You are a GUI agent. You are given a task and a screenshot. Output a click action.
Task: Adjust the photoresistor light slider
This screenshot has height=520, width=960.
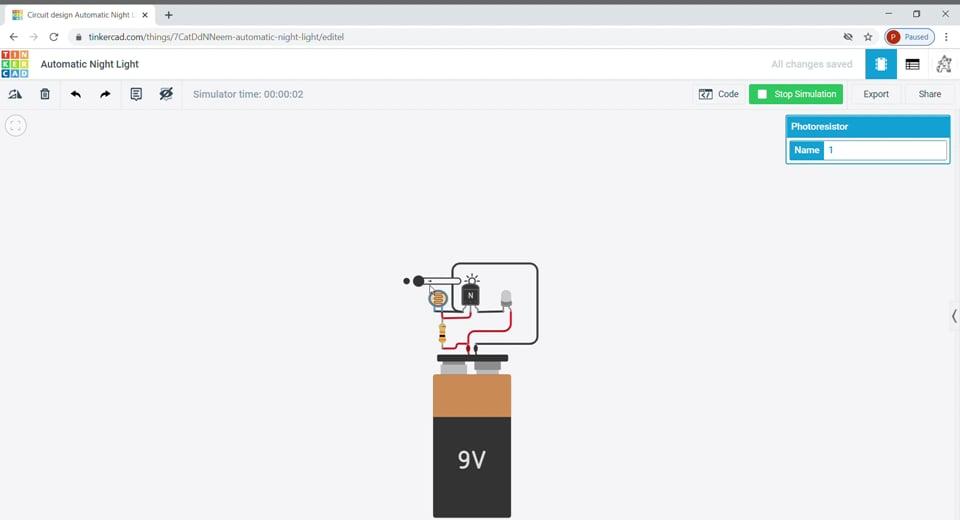419,281
